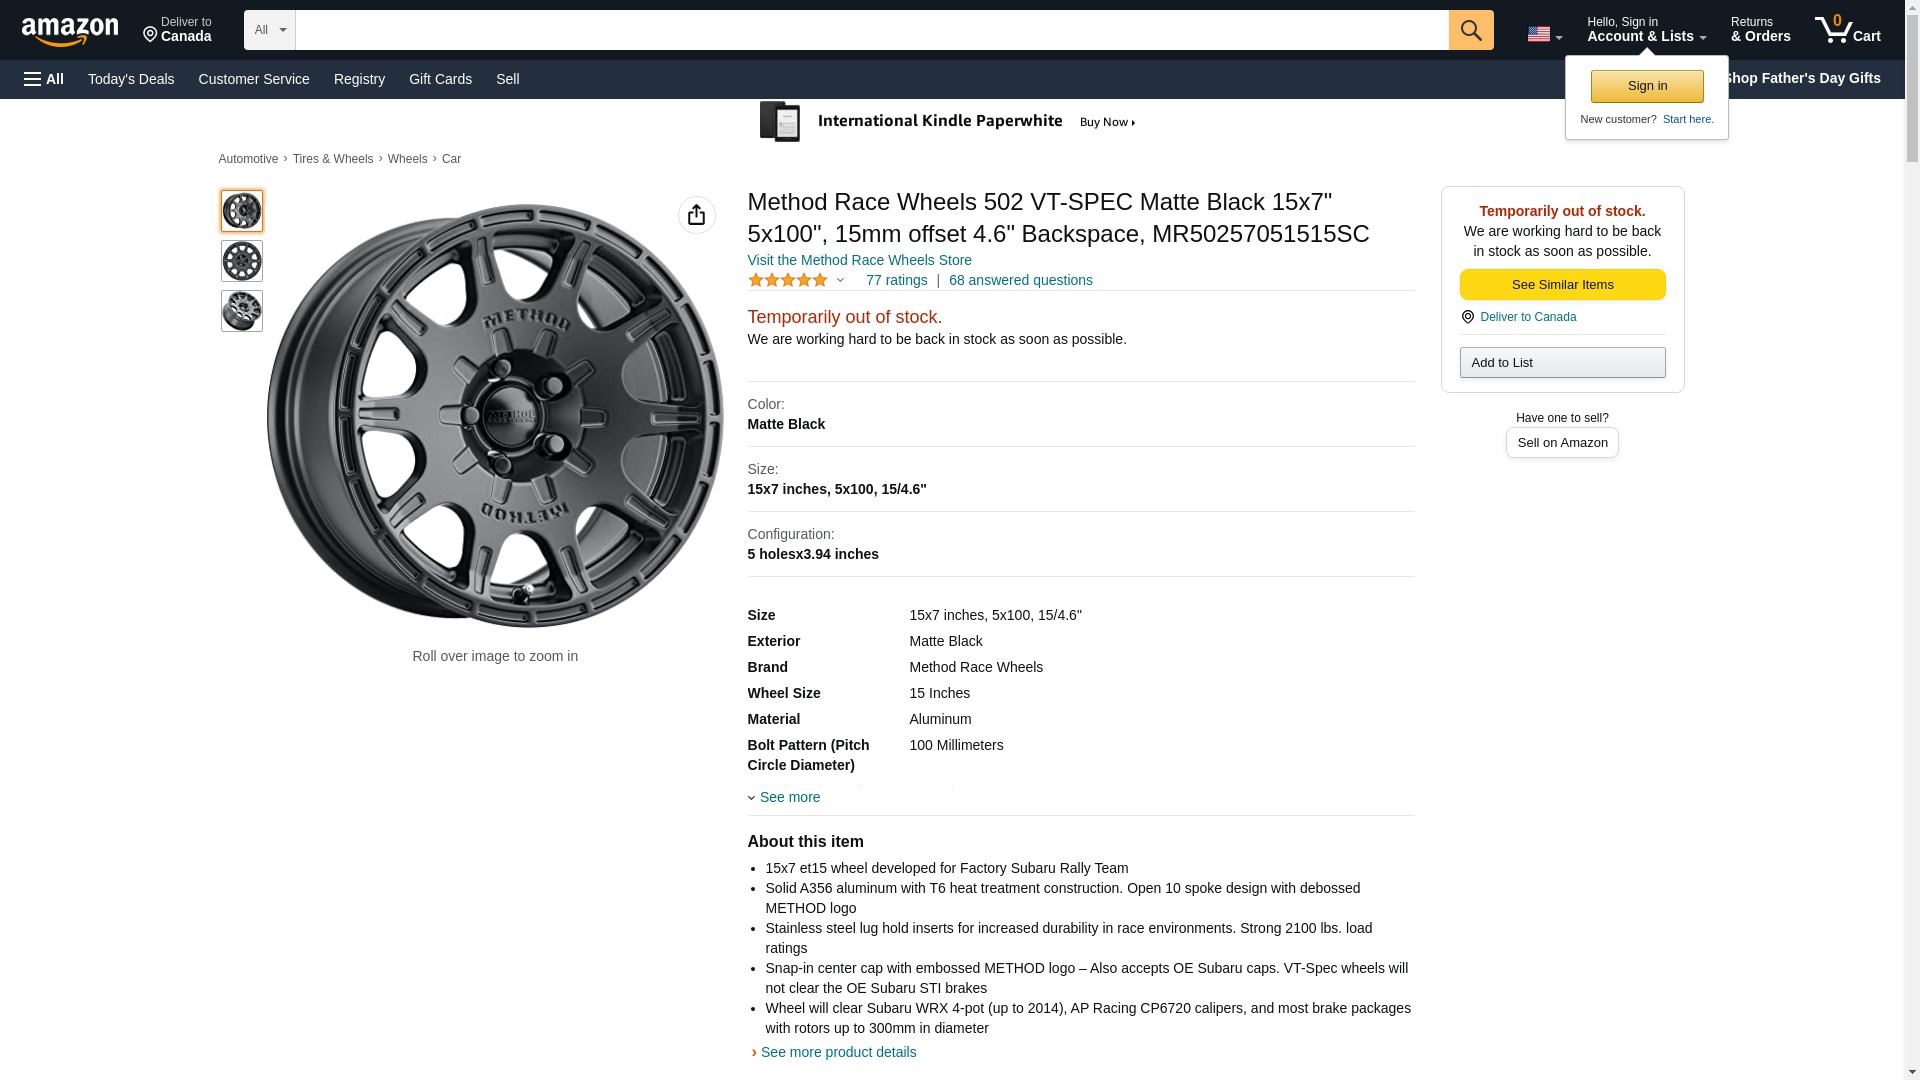
Task: Select the second wheel thumbnail
Action: coord(242,261)
